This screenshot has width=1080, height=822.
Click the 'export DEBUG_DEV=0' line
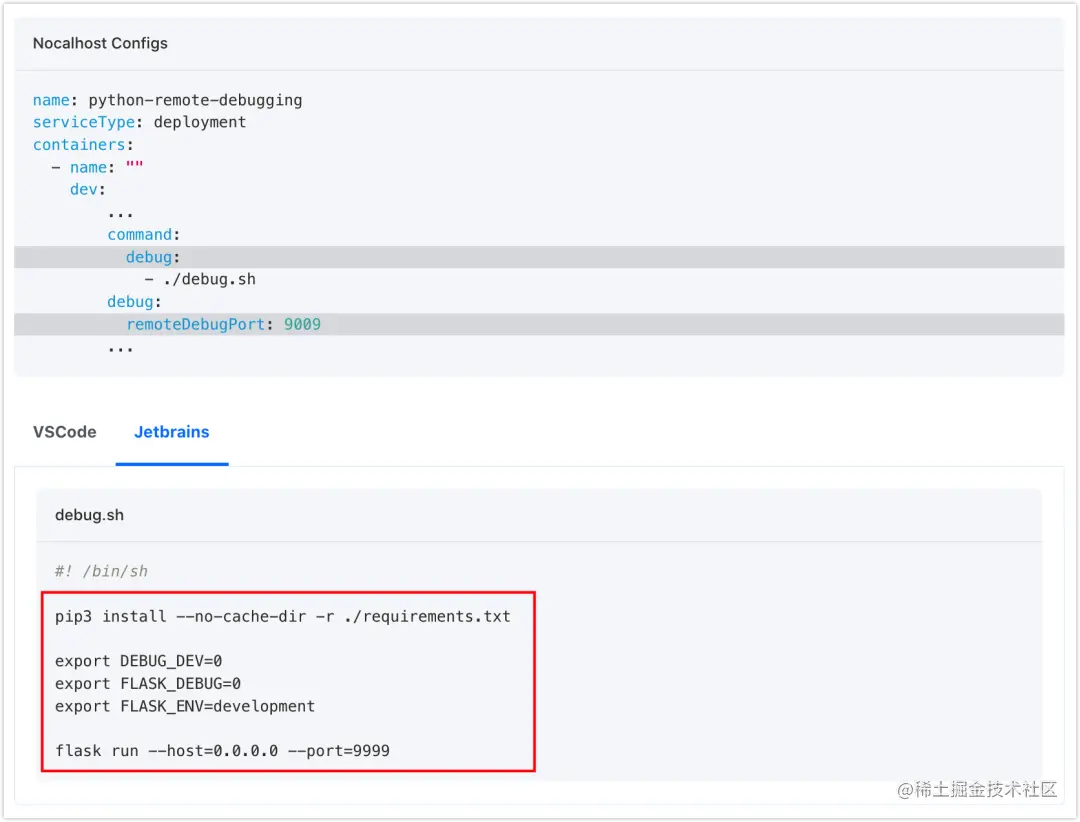(138, 661)
